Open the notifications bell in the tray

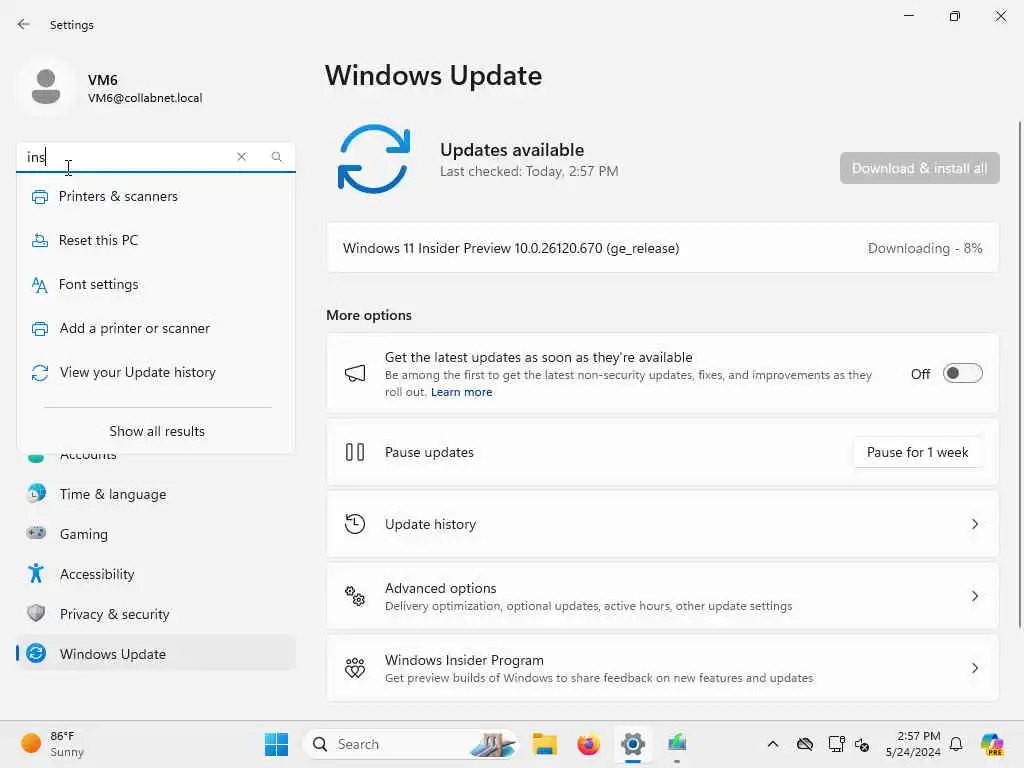click(x=956, y=744)
